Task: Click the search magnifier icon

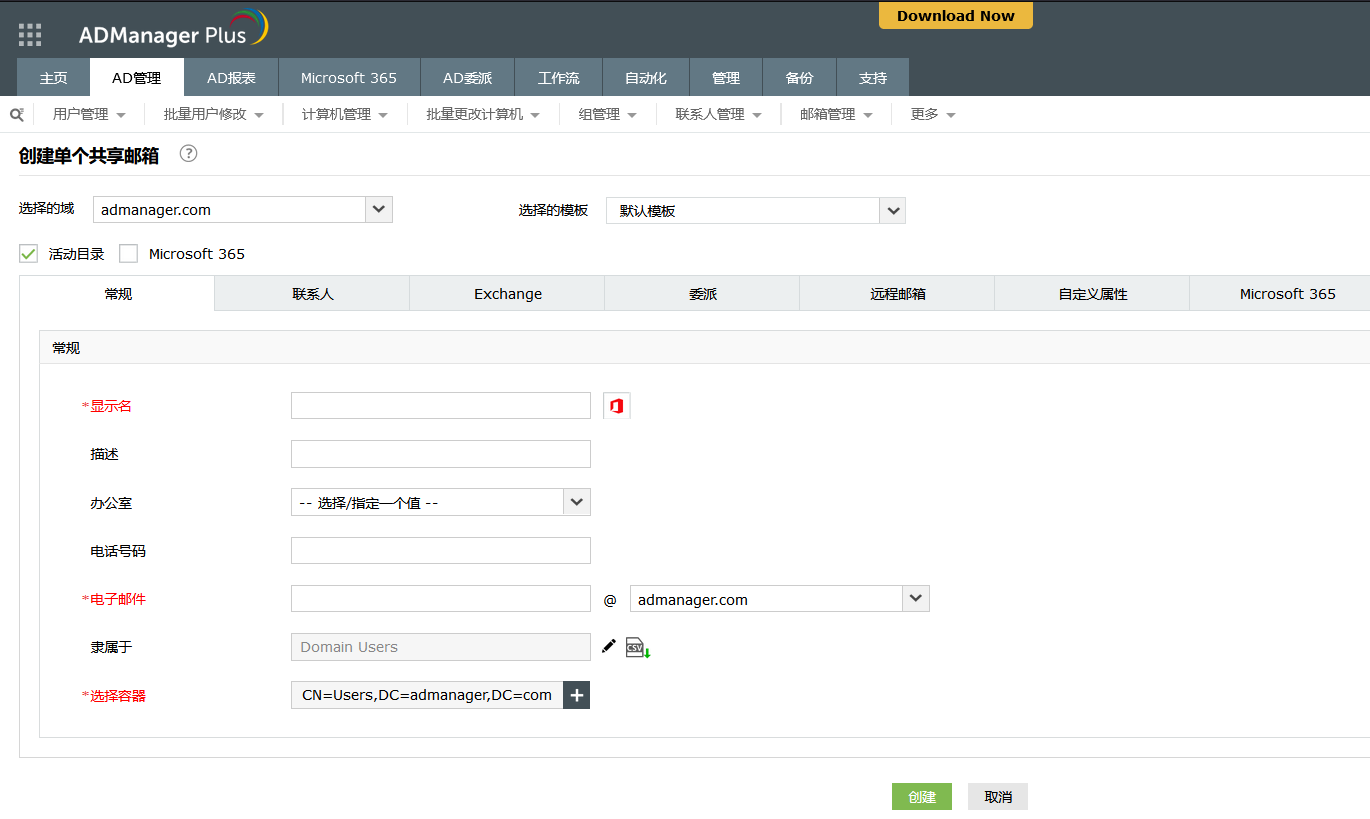Action: [16, 114]
